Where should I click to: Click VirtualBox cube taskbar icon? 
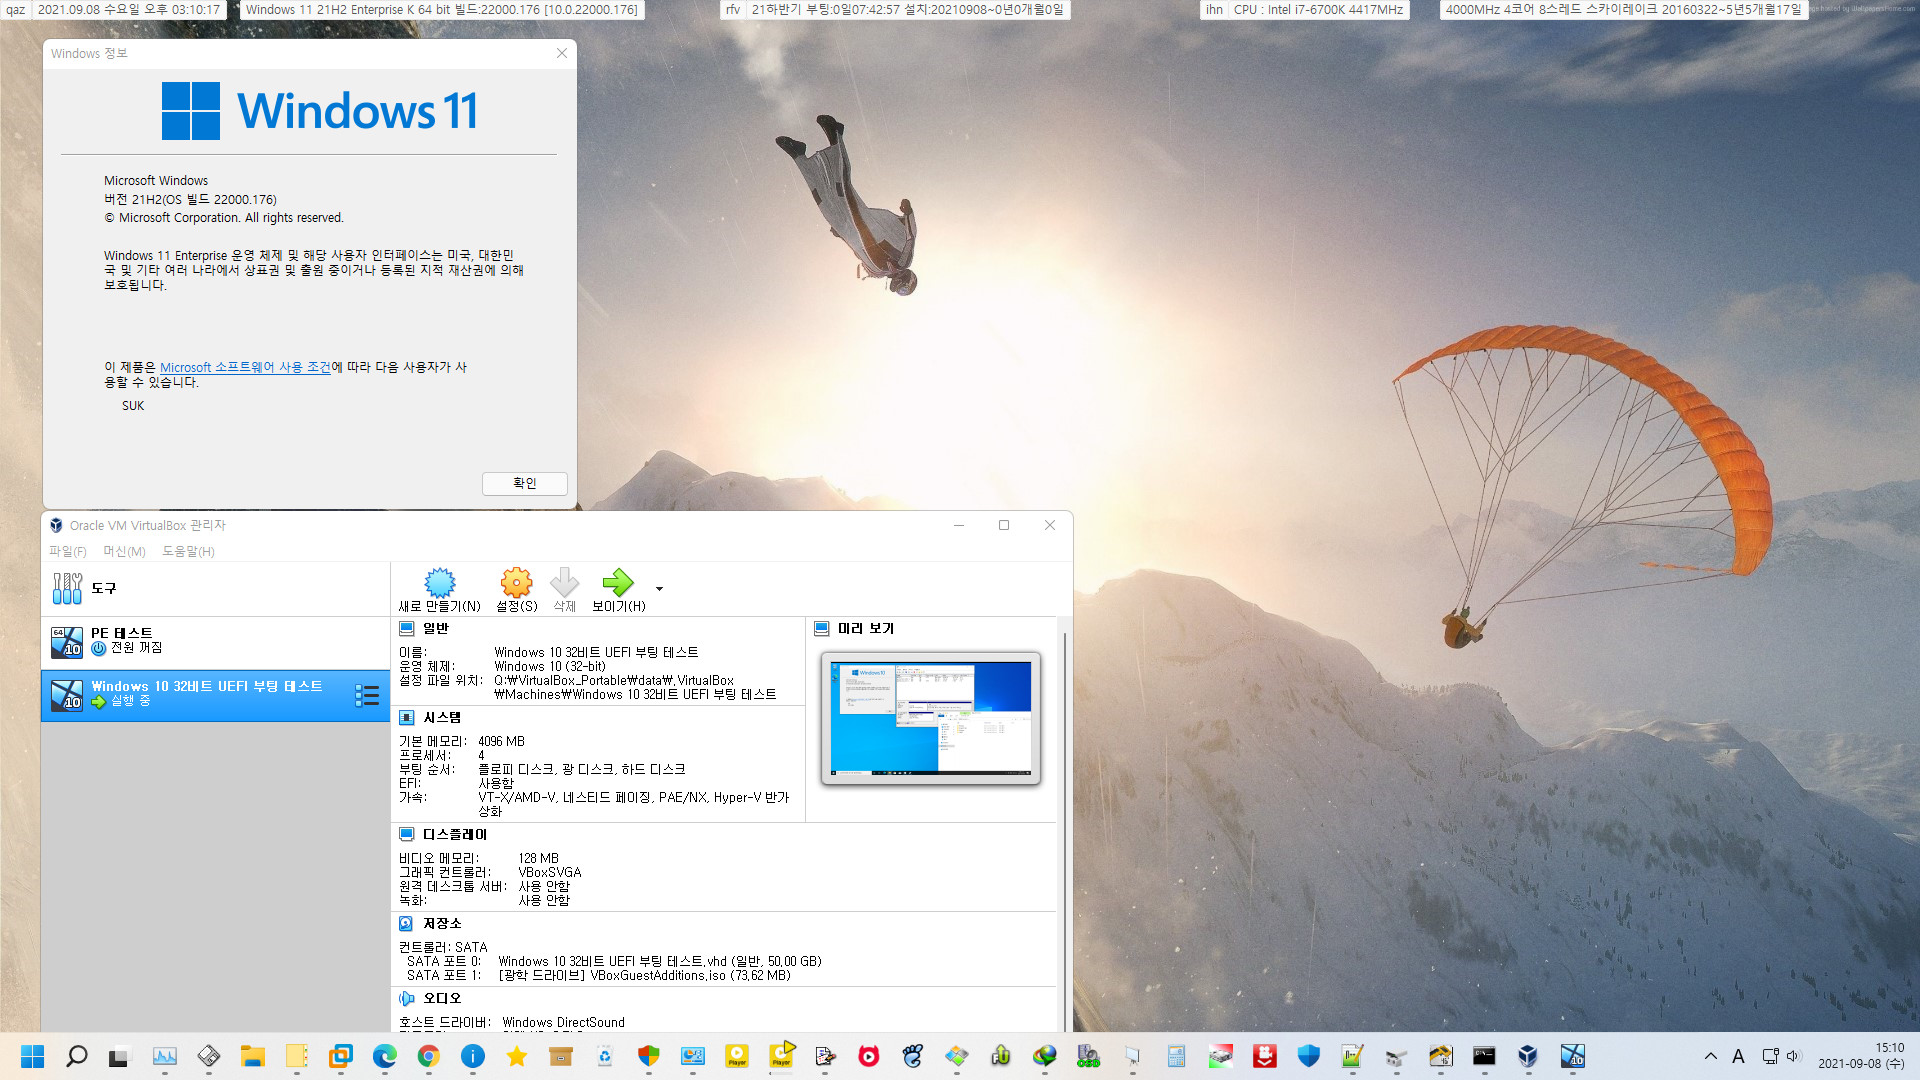point(1528,1056)
